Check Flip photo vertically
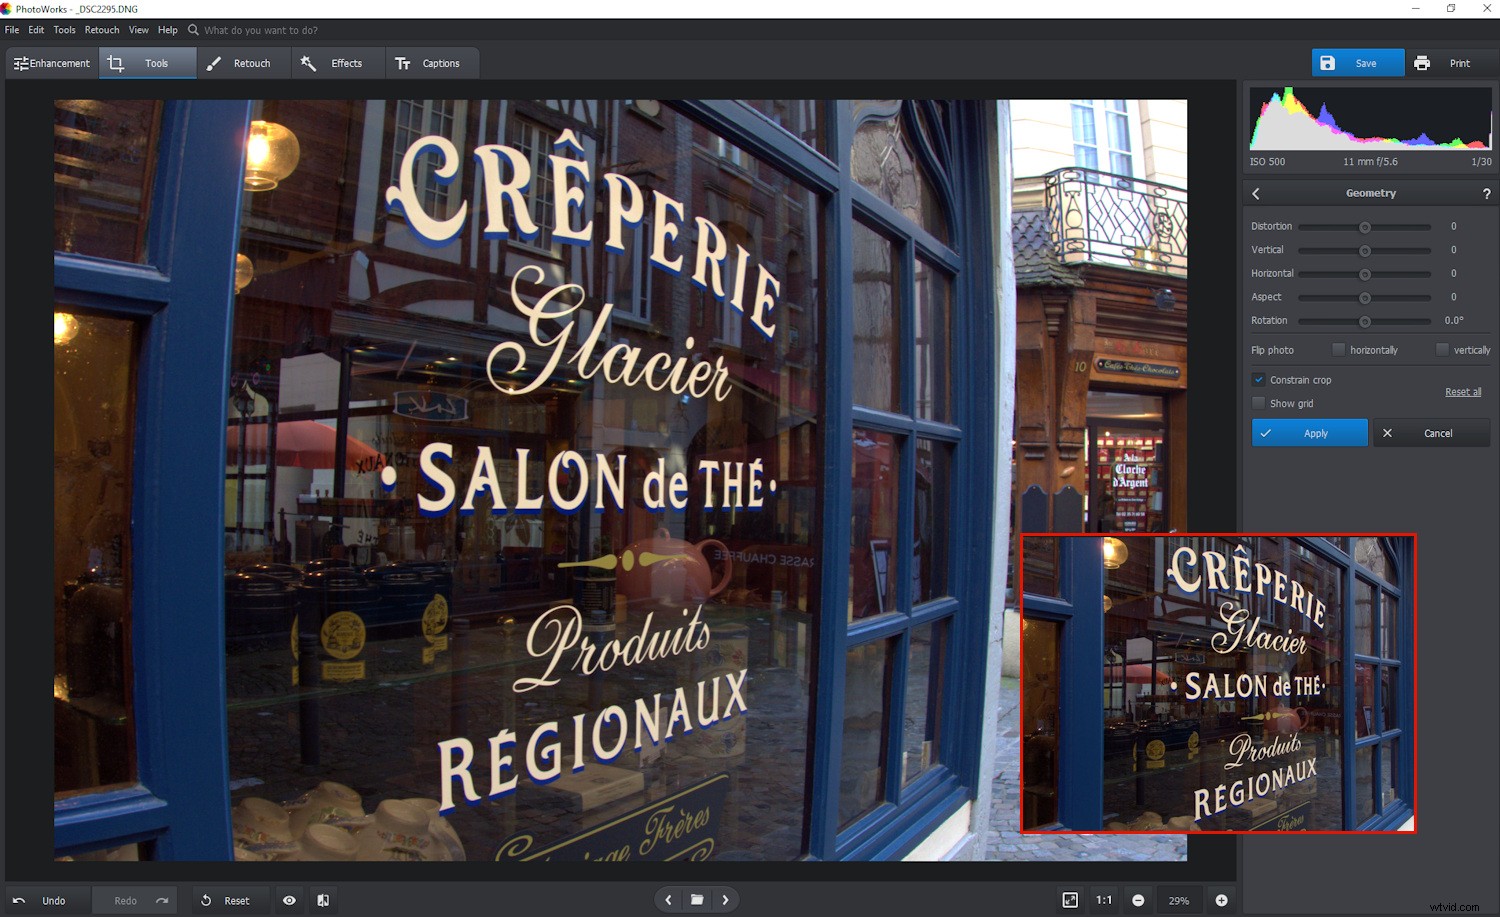 click(1442, 349)
